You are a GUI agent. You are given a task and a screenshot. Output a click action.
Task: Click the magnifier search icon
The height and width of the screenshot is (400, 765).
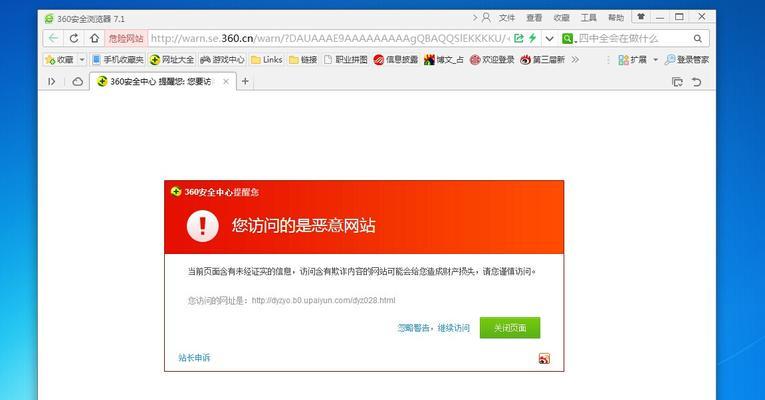[698, 39]
